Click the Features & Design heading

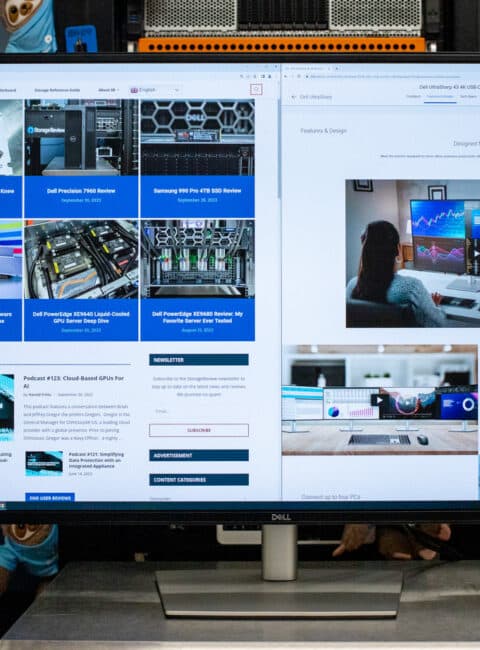click(323, 131)
